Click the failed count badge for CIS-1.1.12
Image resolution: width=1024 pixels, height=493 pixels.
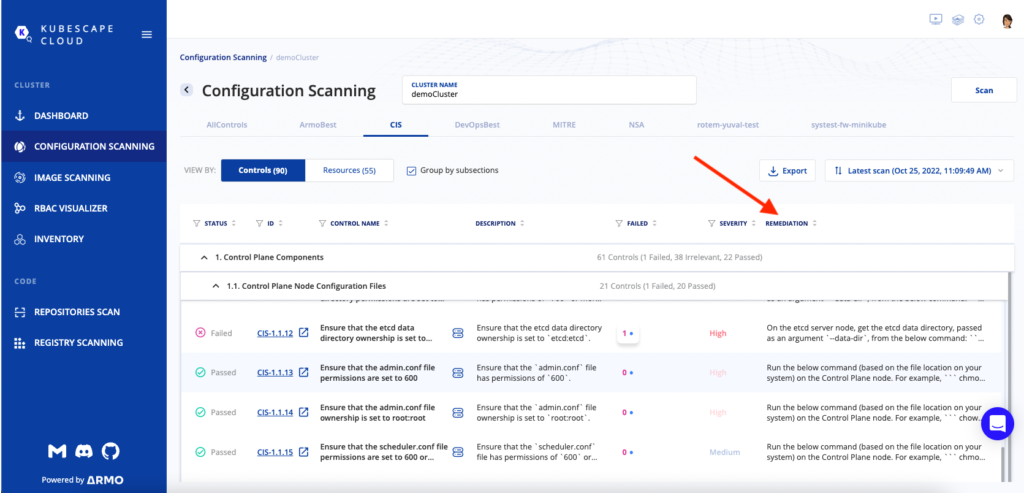(628, 334)
